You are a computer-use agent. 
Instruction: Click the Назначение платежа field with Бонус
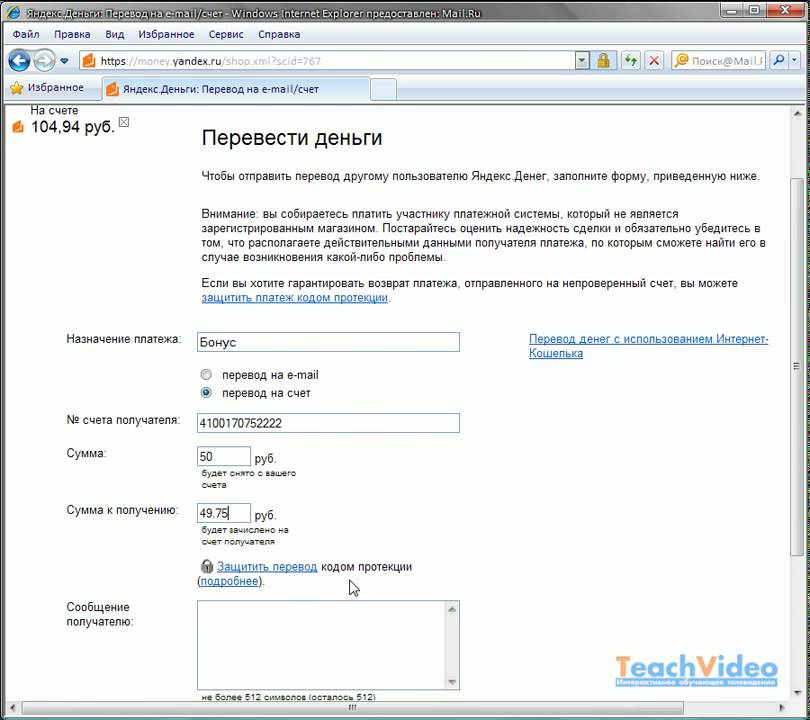coord(328,342)
